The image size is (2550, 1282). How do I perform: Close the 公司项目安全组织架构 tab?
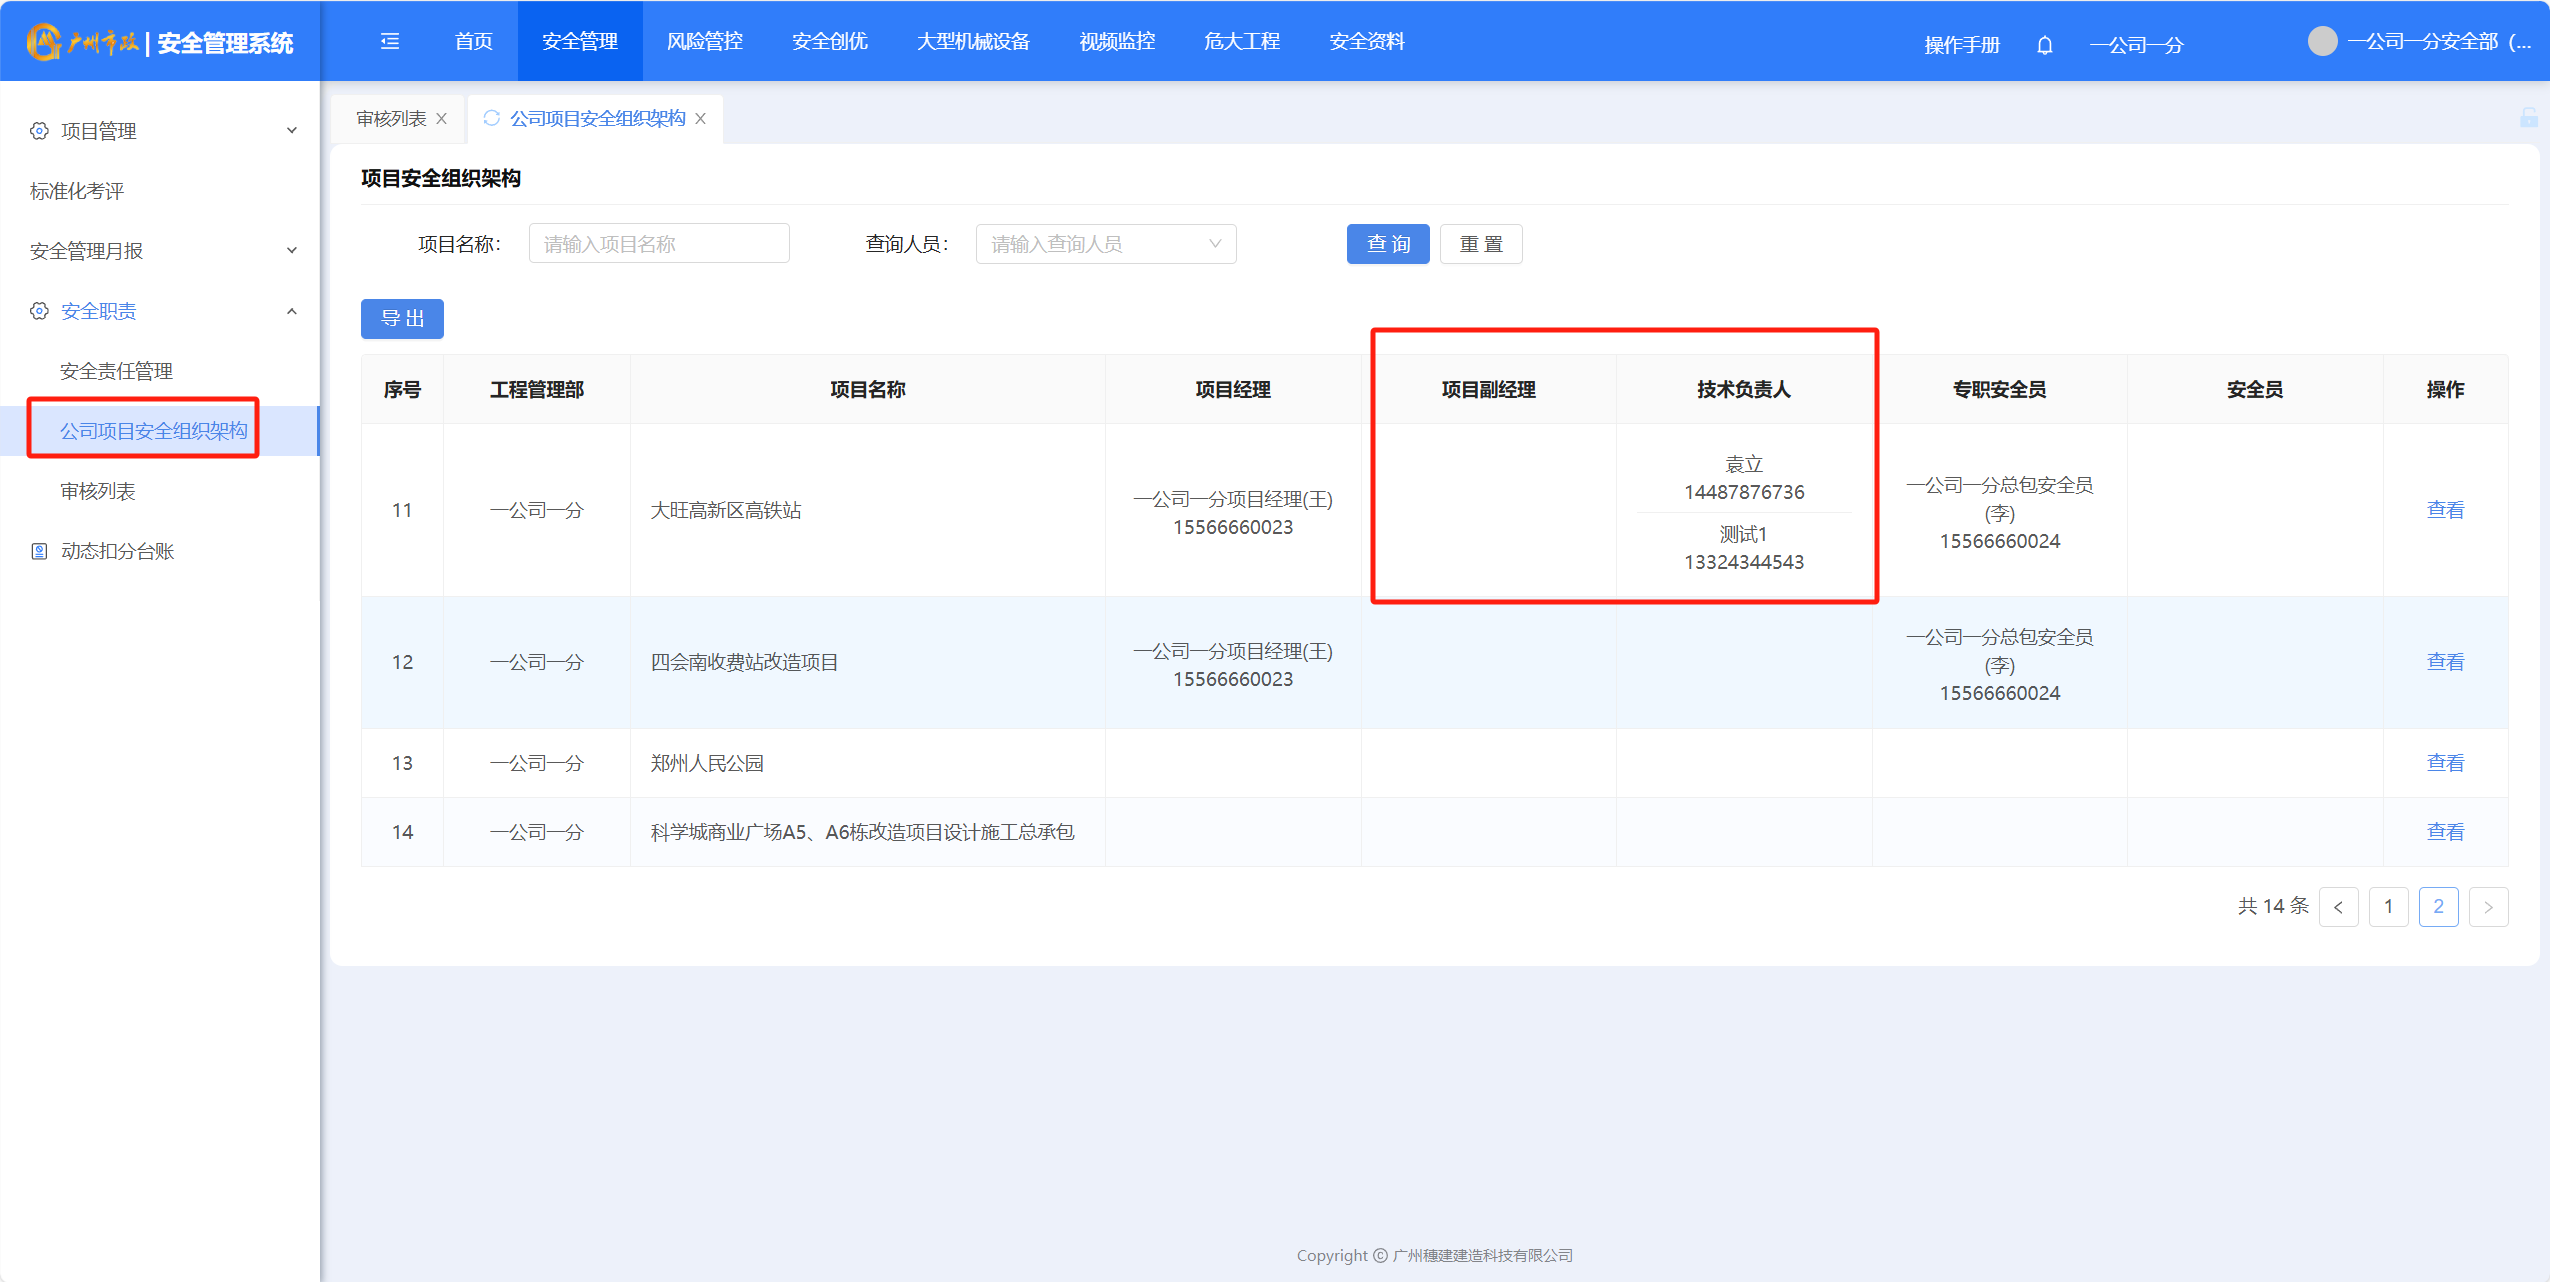pos(701,119)
